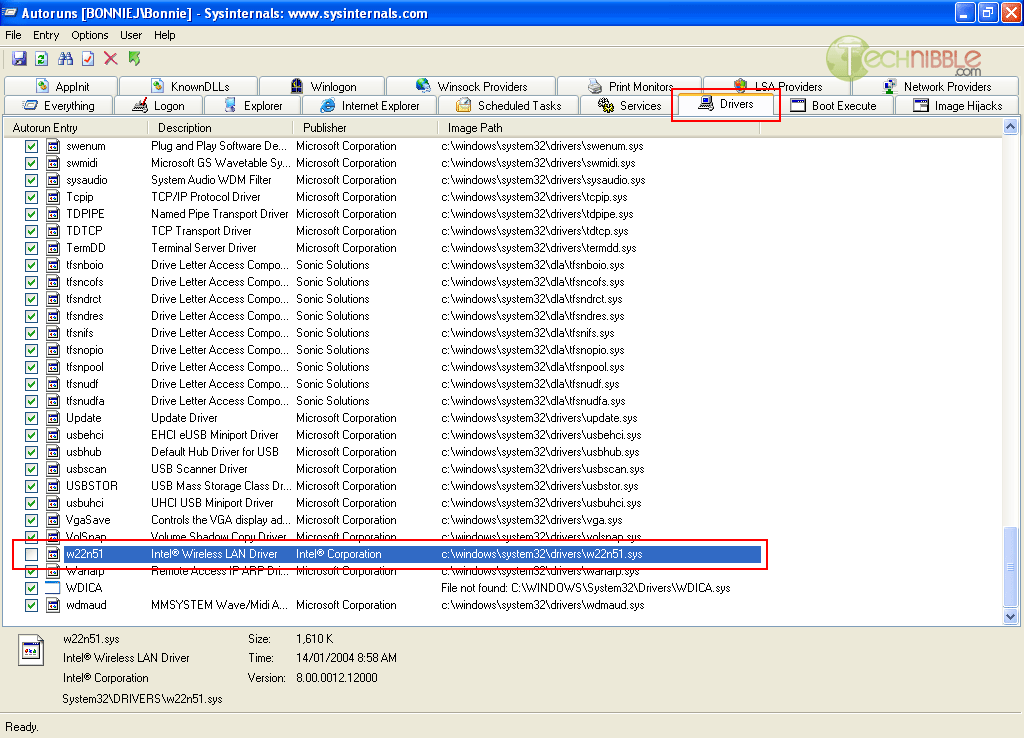
Task: Click the file icon of tfsnudfa row
Action: coord(53,401)
